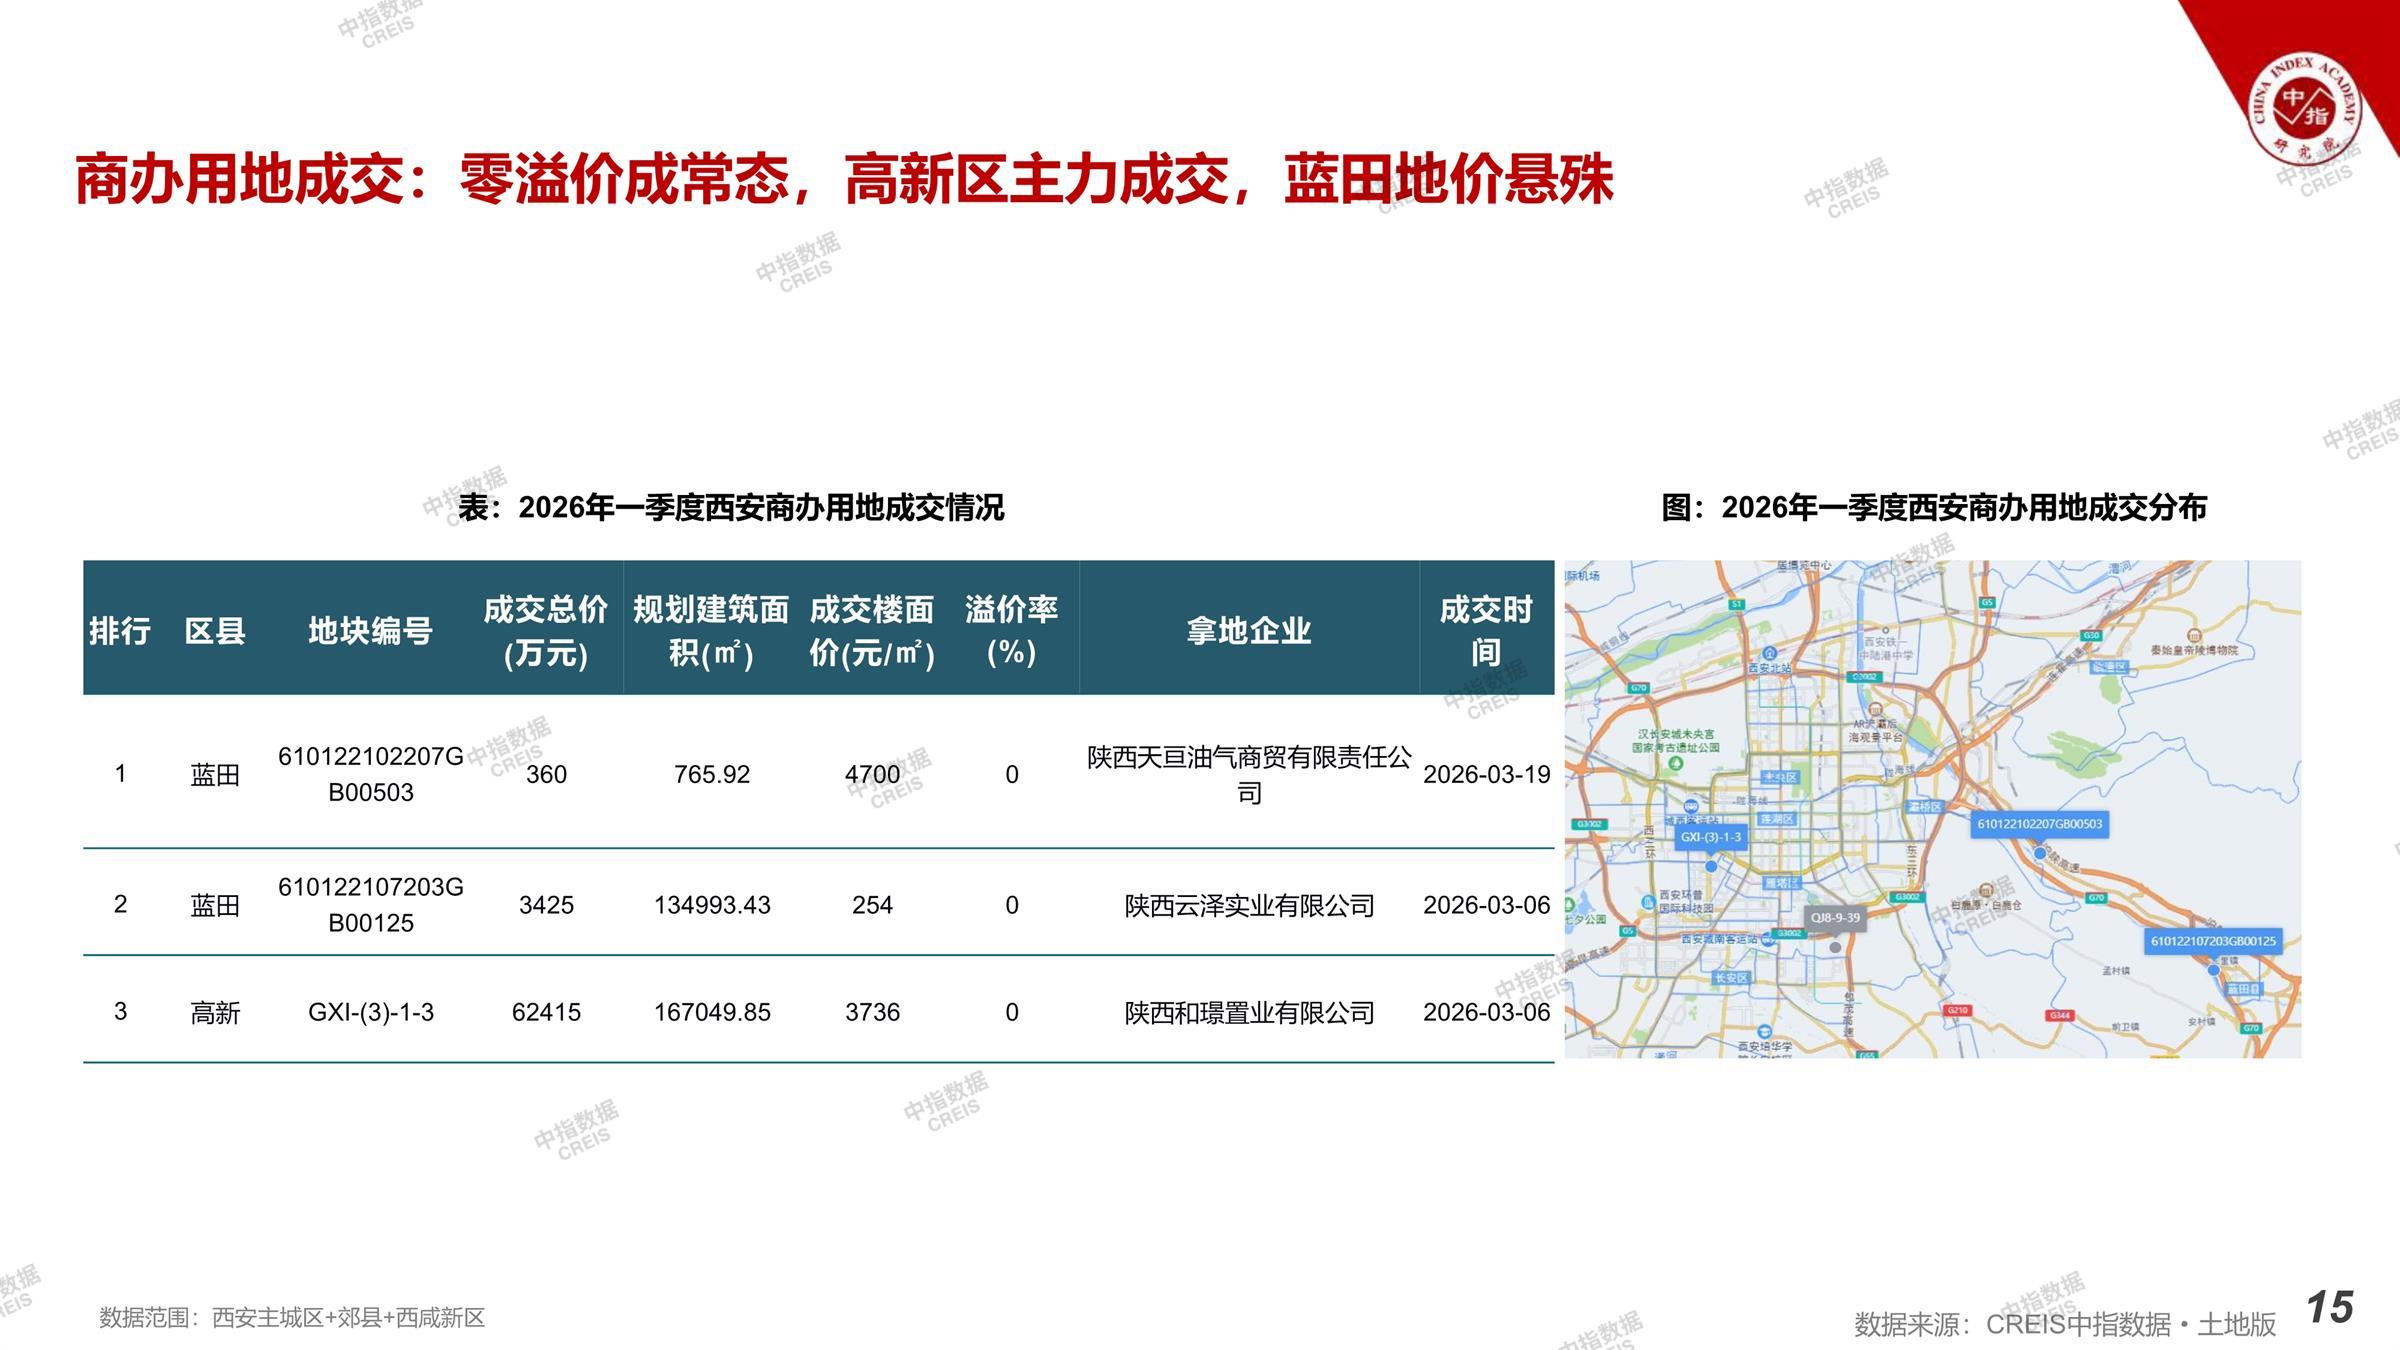Screen dimensions: 2400x1350
Task: Click the 陕西云泽实业有限公司 table cell
Action: (x=1249, y=906)
